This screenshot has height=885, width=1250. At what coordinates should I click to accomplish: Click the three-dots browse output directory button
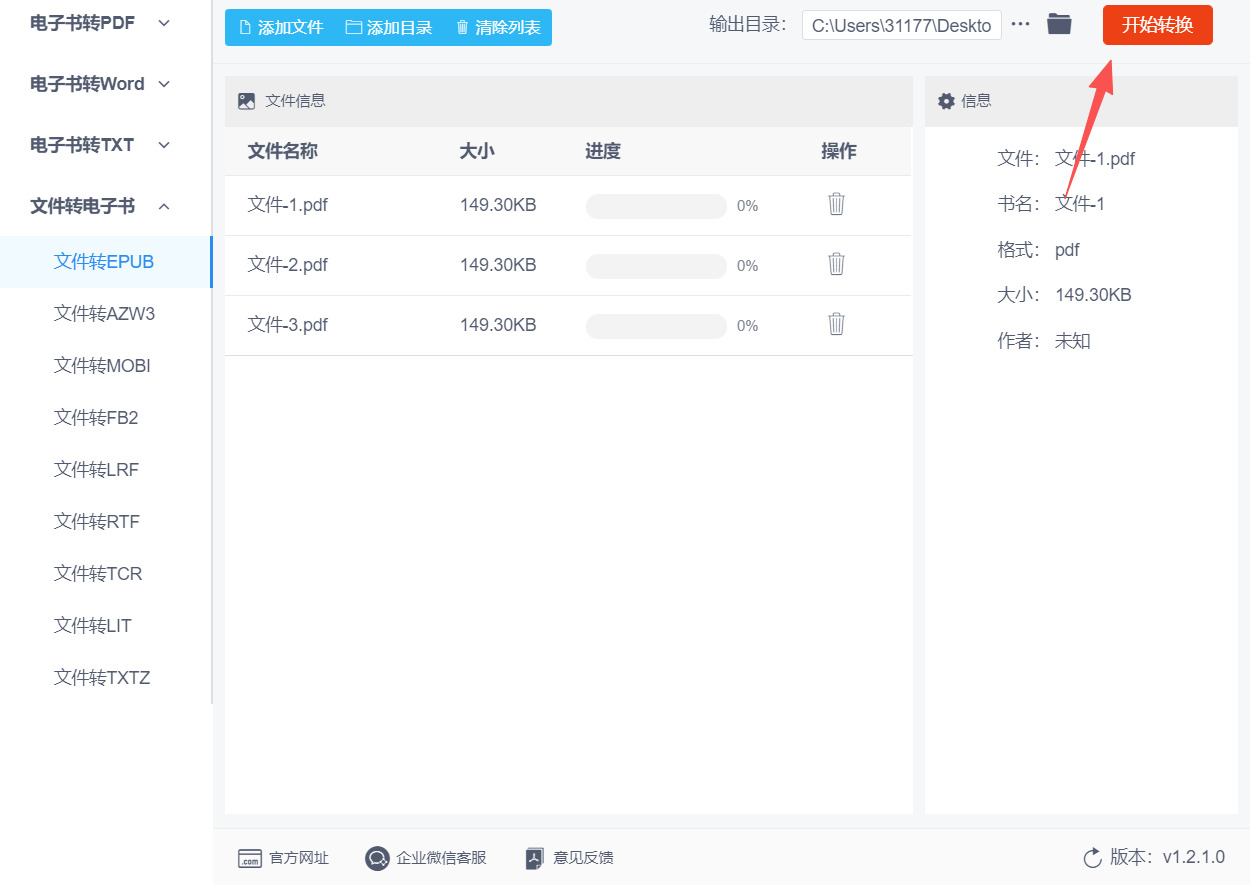[1020, 24]
